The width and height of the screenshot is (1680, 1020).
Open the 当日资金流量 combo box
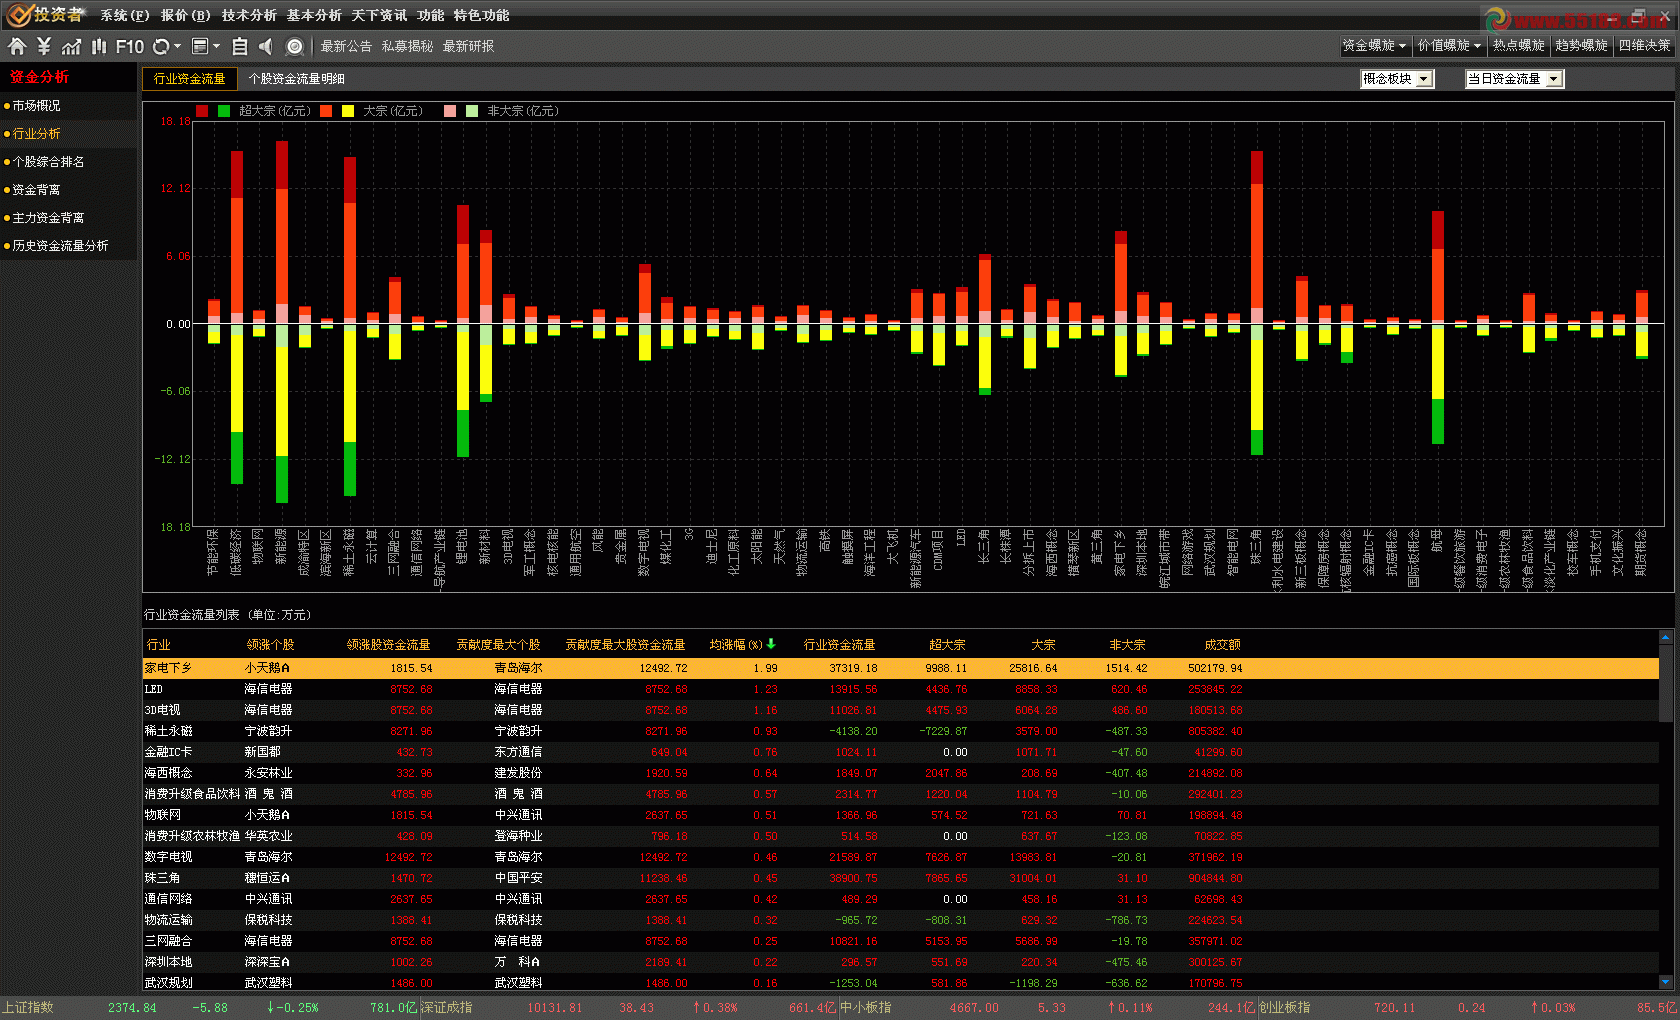(x=1514, y=79)
